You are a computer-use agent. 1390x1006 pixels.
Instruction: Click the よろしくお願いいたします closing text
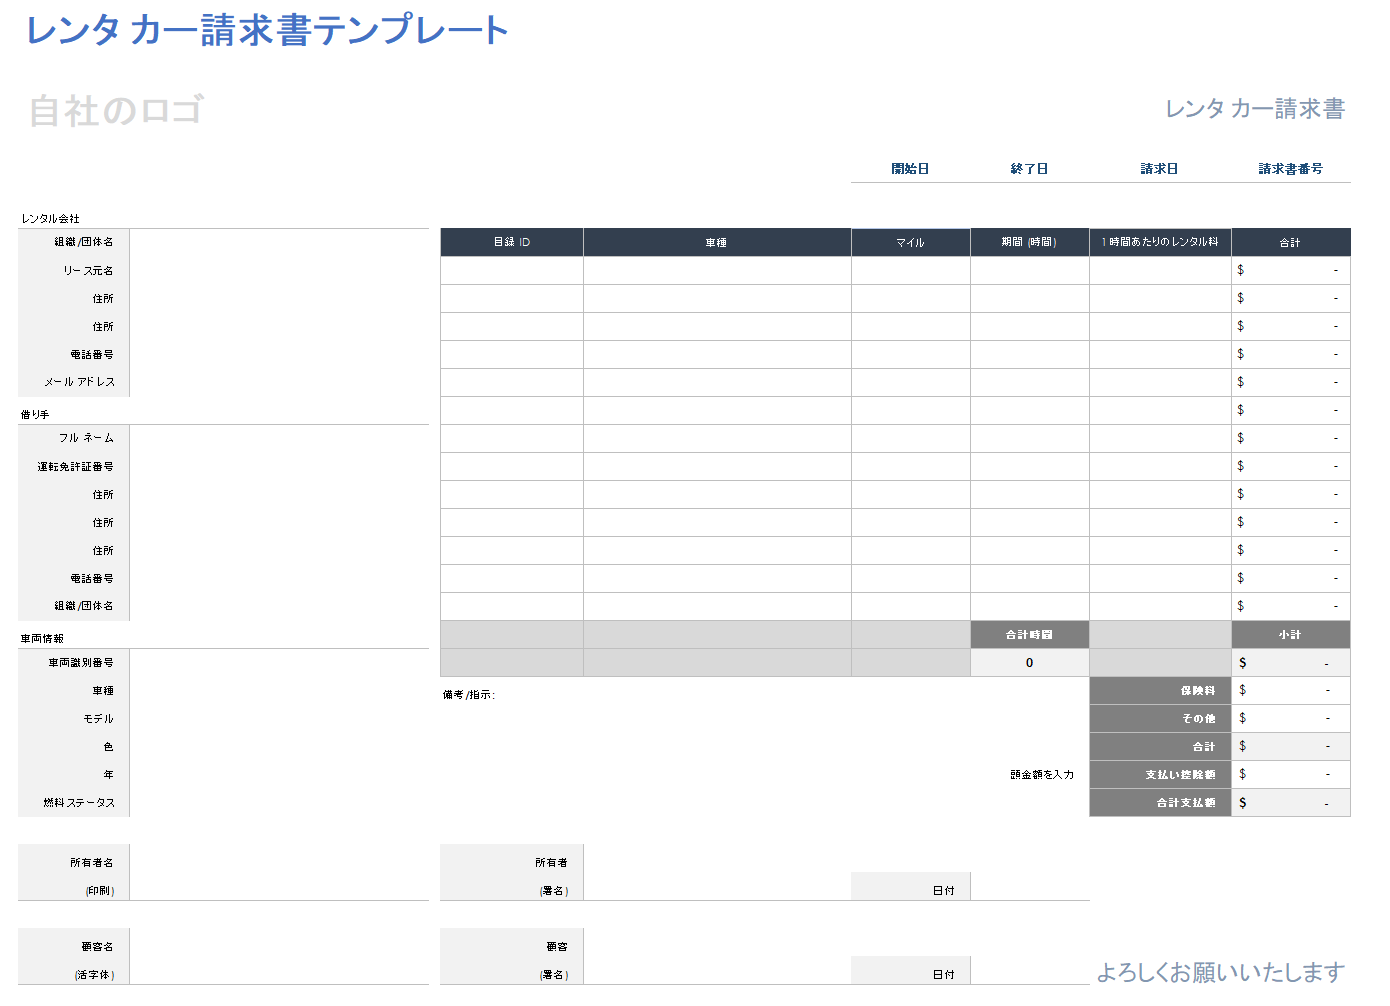tap(1220, 972)
